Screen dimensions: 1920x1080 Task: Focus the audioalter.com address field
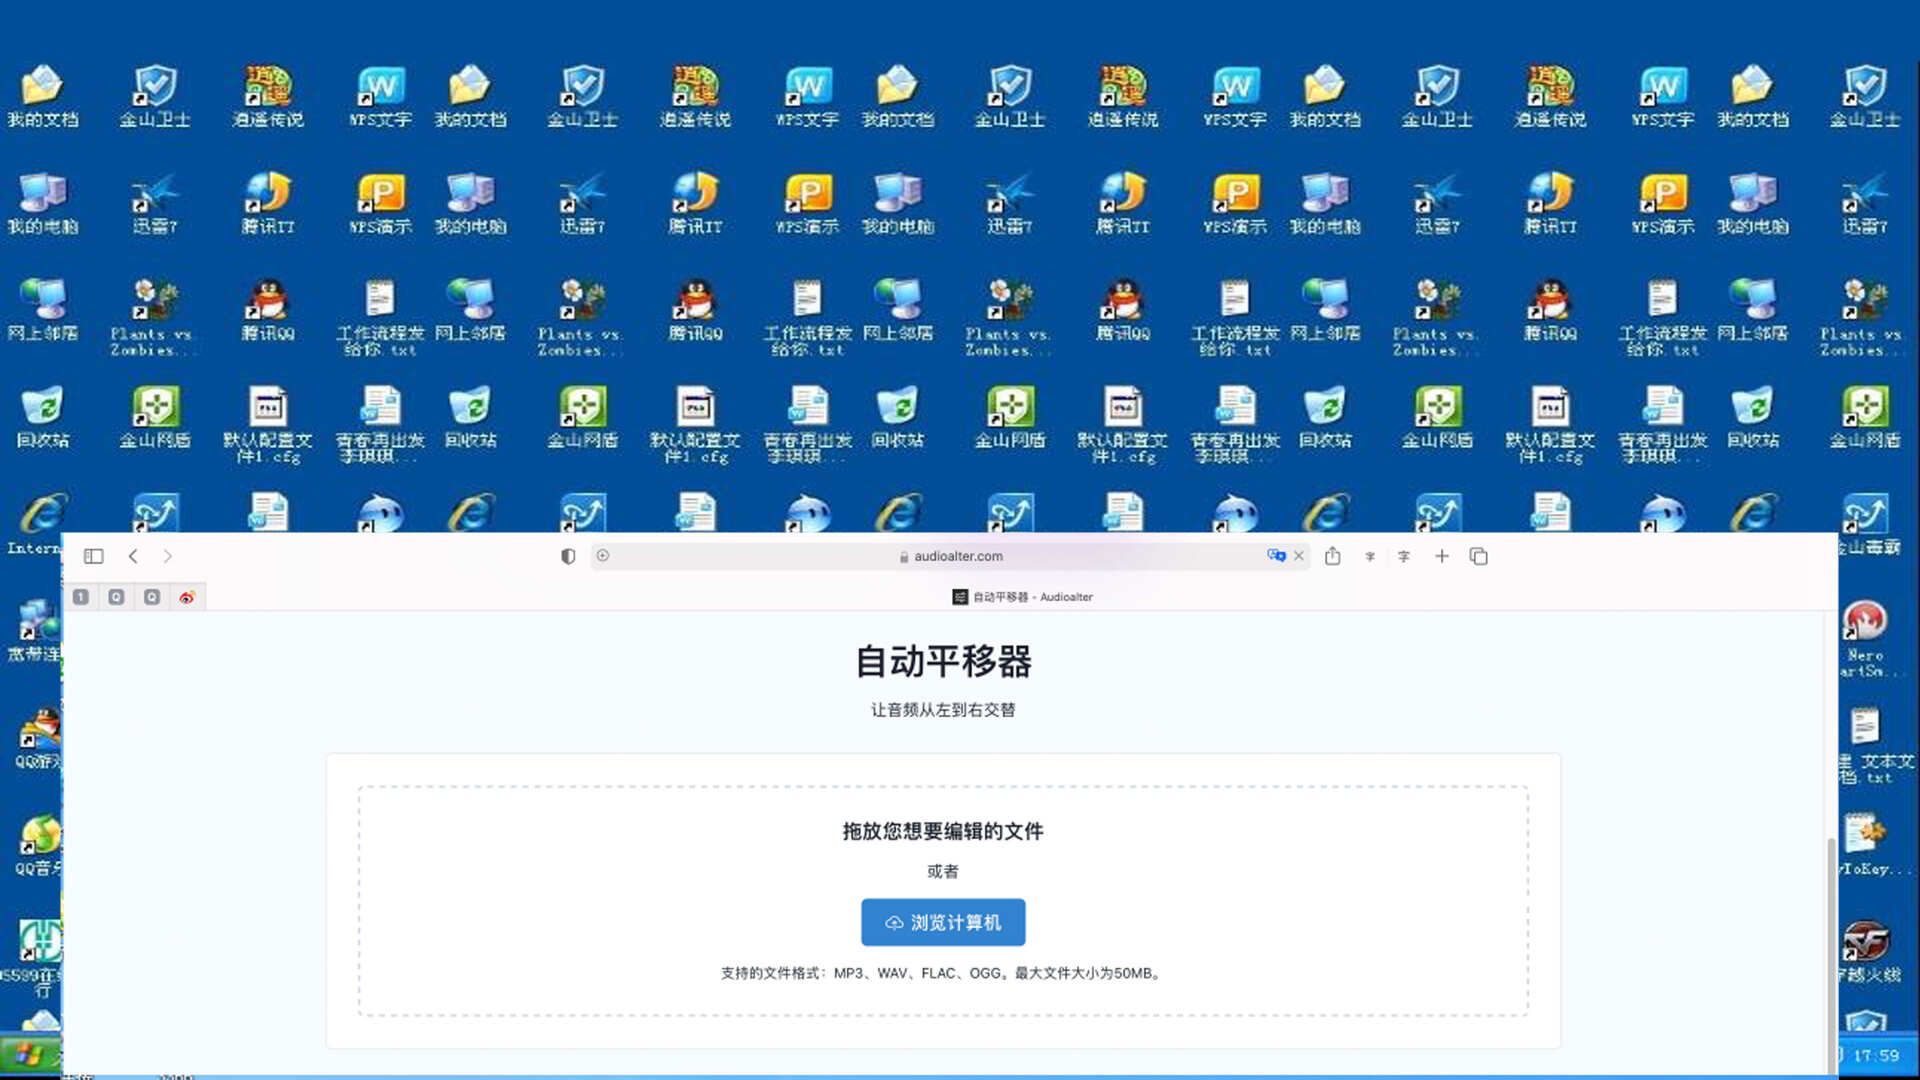(x=950, y=556)
